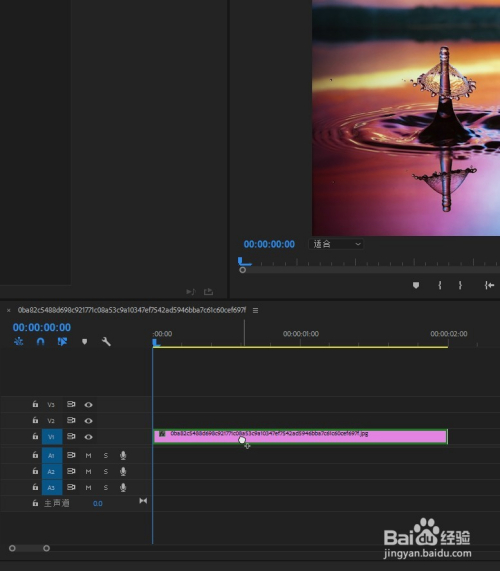This screenshot has height=571, width=500.
Task: Toggle sync lock on V1 track
Action: [71, 436]
